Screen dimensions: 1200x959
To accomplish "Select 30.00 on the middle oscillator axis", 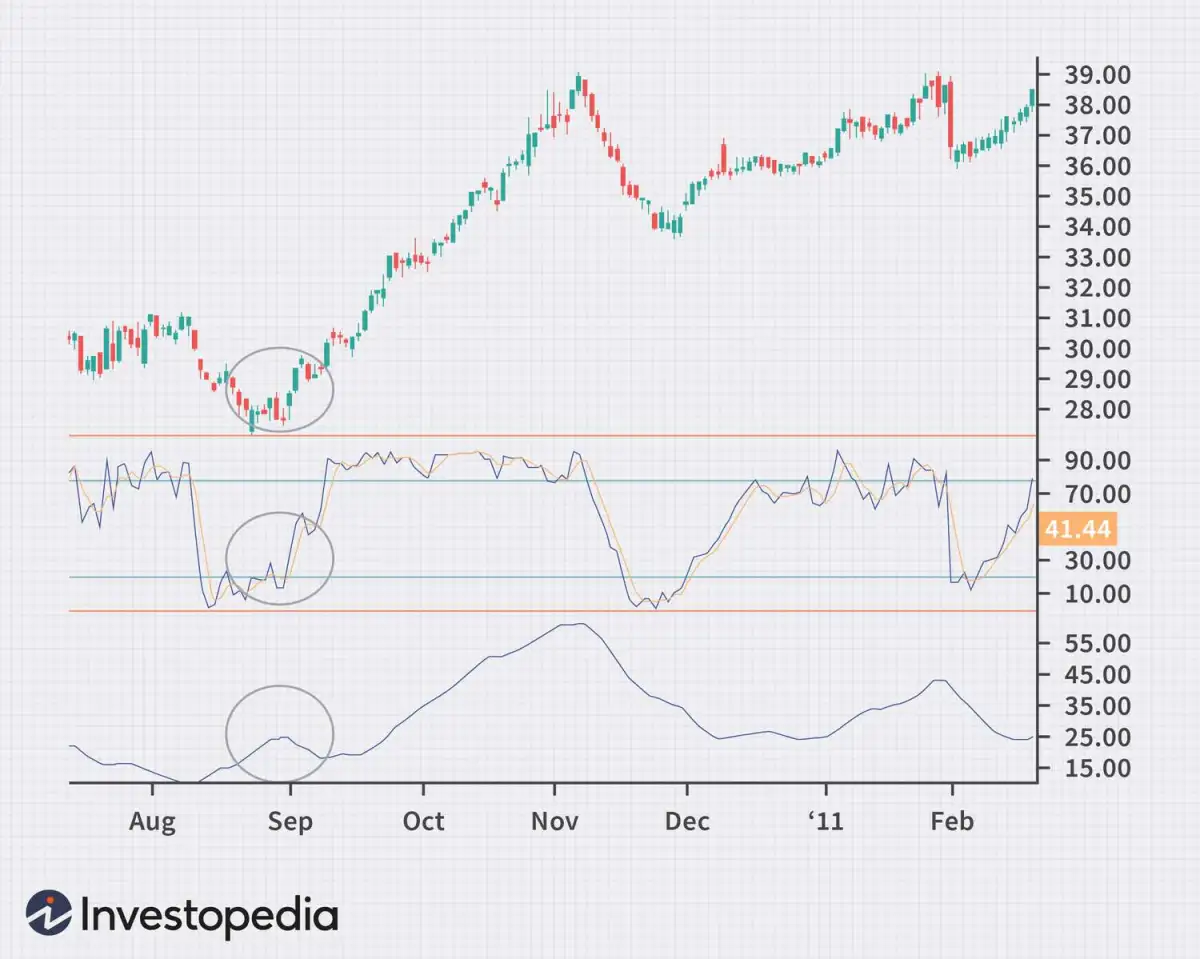I will pyautogui.click(x=1097, y=561).
